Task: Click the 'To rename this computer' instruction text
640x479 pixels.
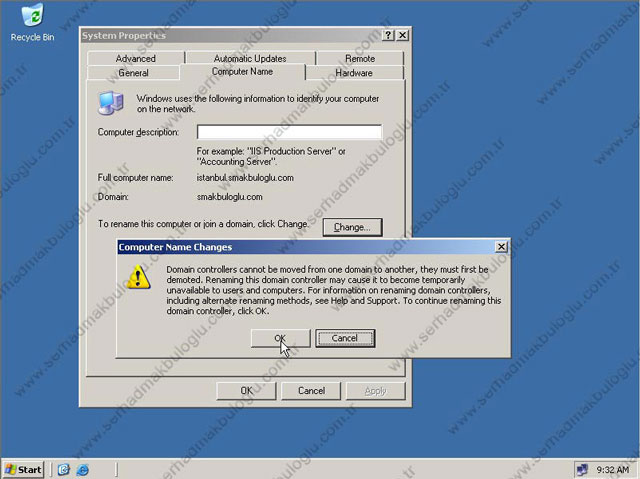Action: (x=203, y=224)
